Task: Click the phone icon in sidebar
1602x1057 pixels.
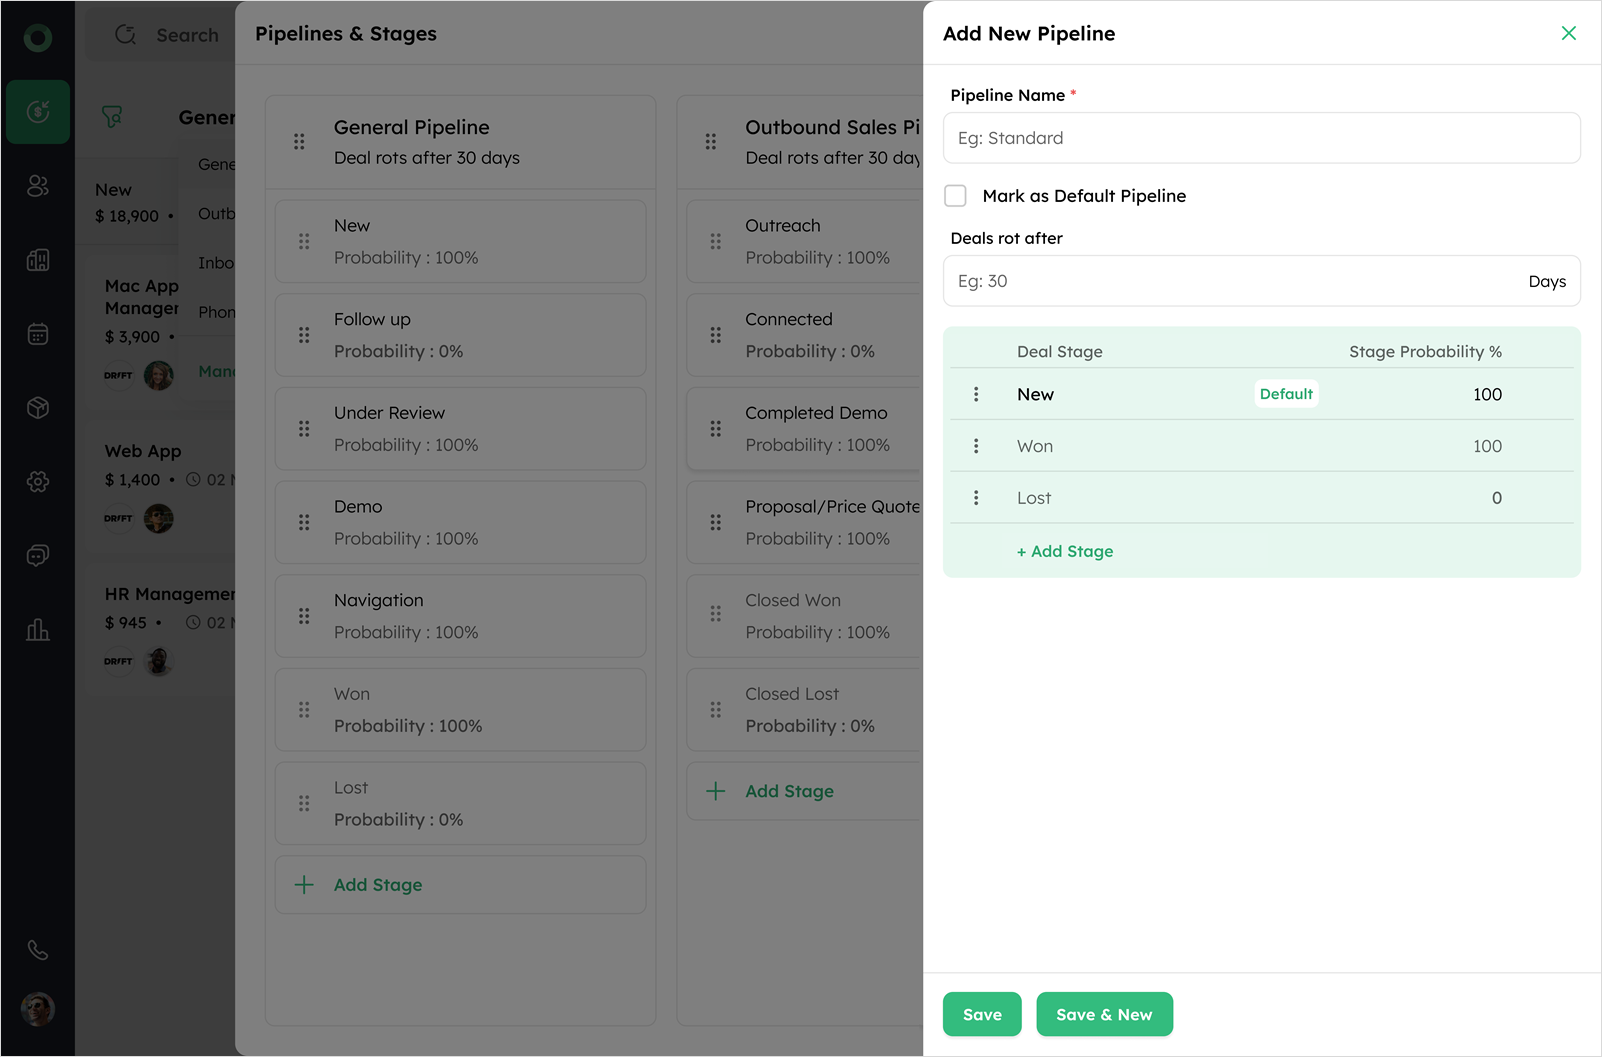Action: click(38, 950)
